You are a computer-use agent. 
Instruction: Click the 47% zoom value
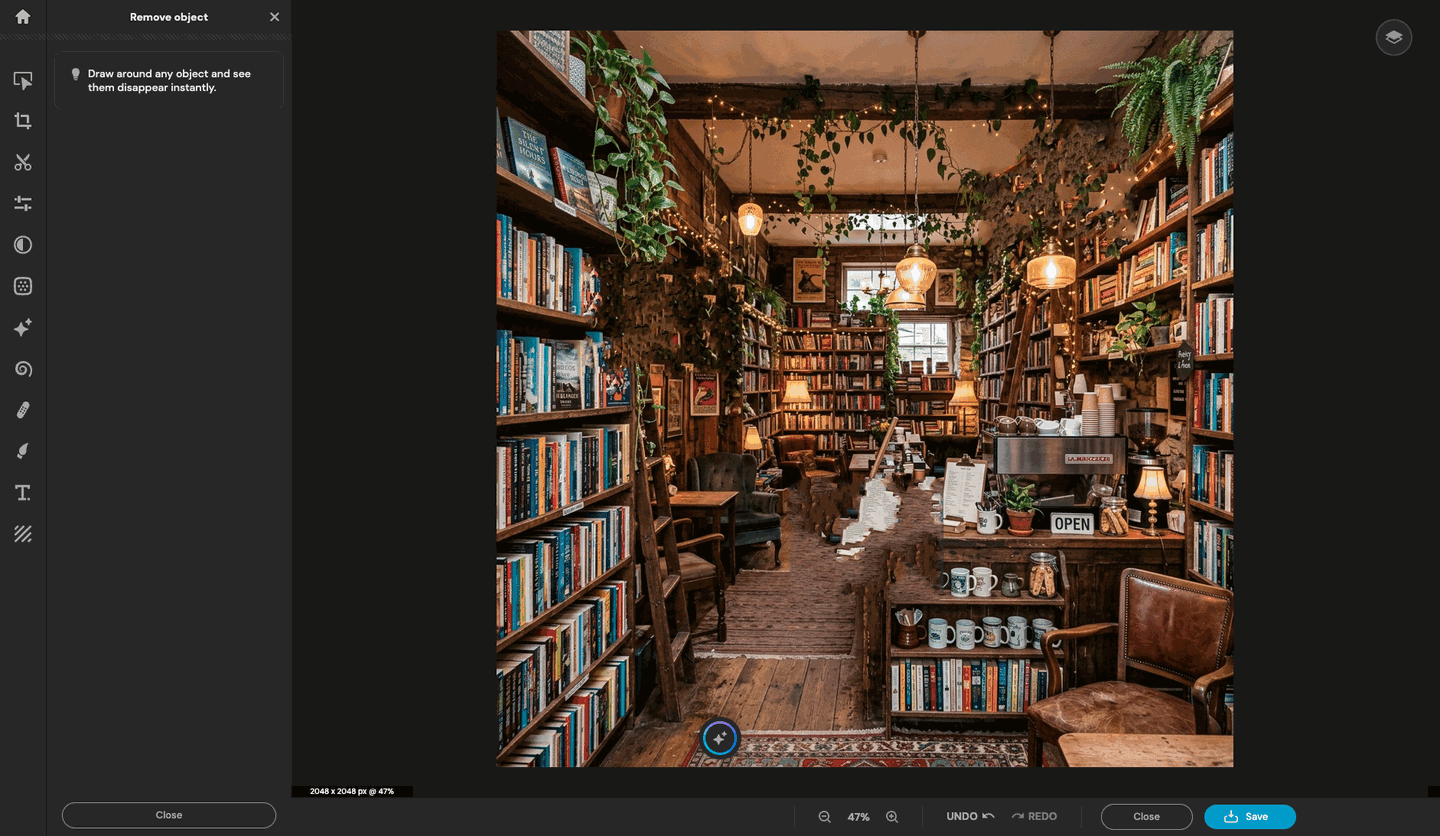858,817
